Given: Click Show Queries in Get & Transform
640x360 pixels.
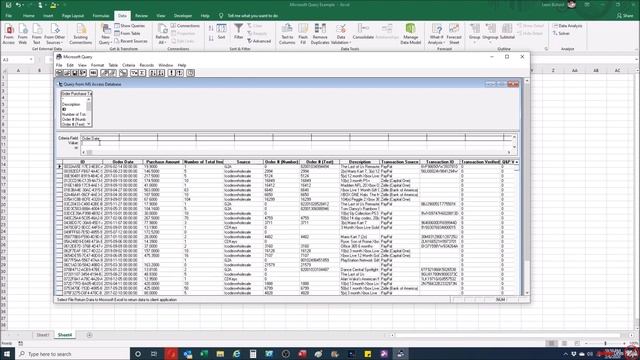Looking at the screenshot, I should pos(130,26).
